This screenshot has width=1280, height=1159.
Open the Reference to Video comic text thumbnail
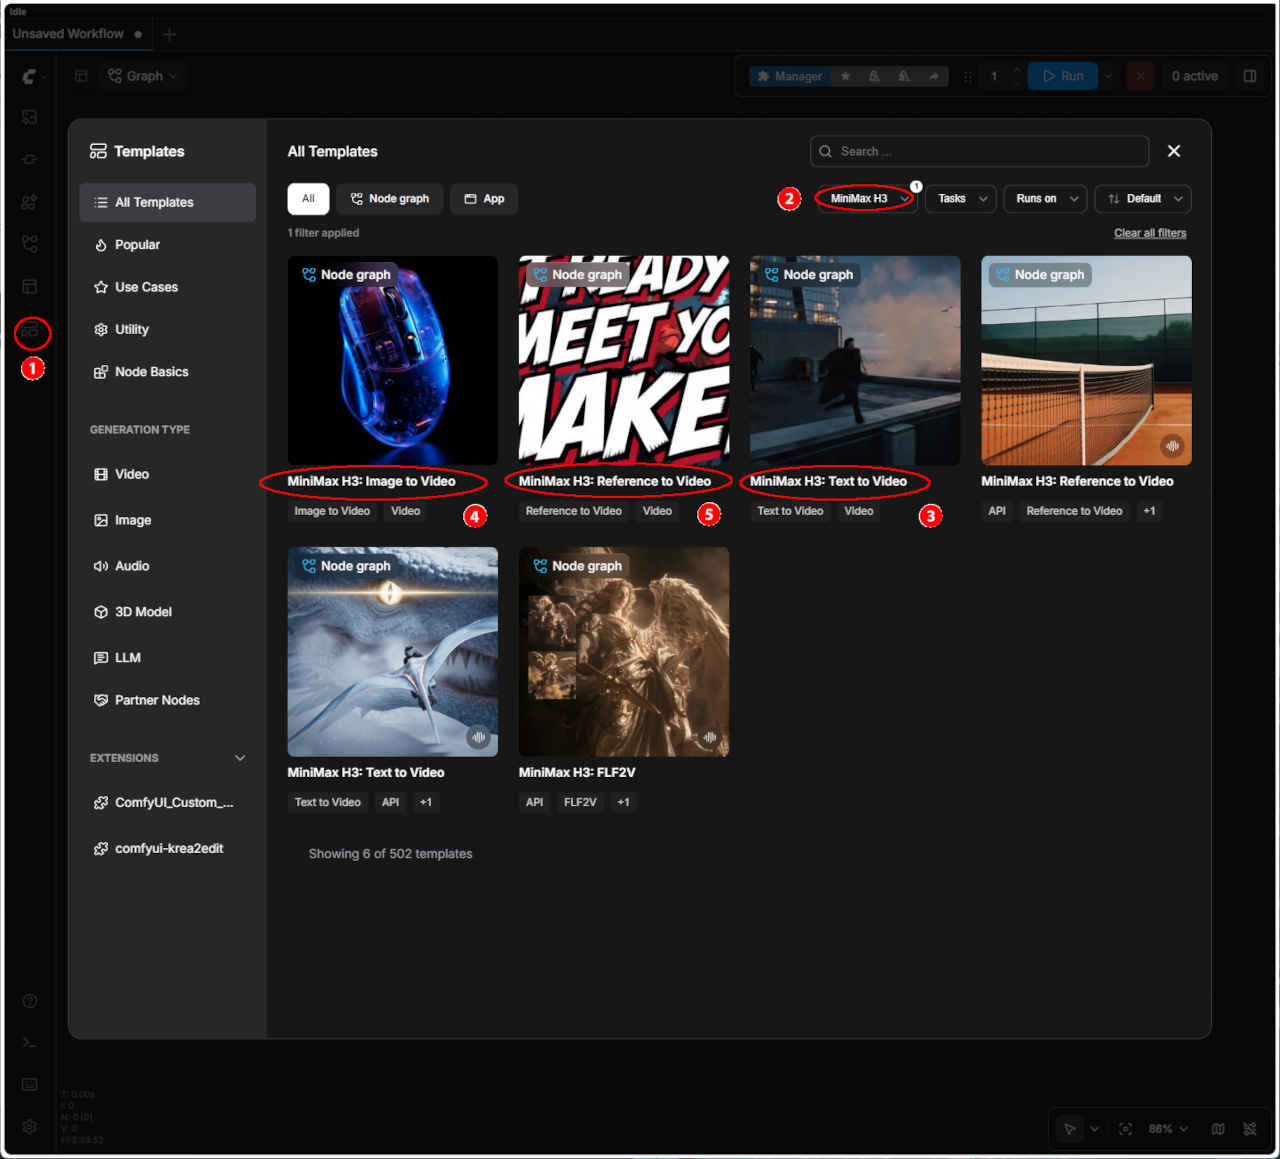tap(624, 360)
